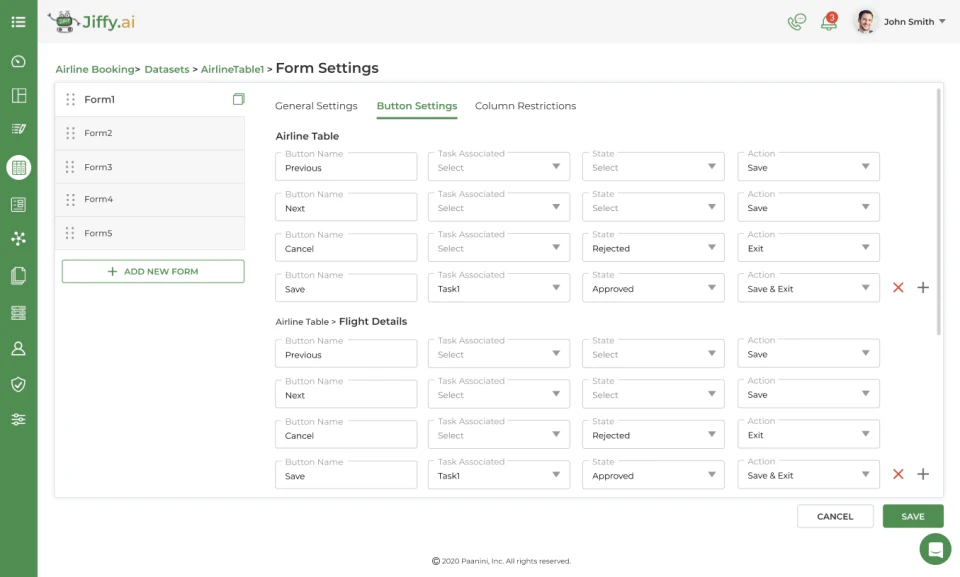Switch to the General Settings tab

click(316, 105)
